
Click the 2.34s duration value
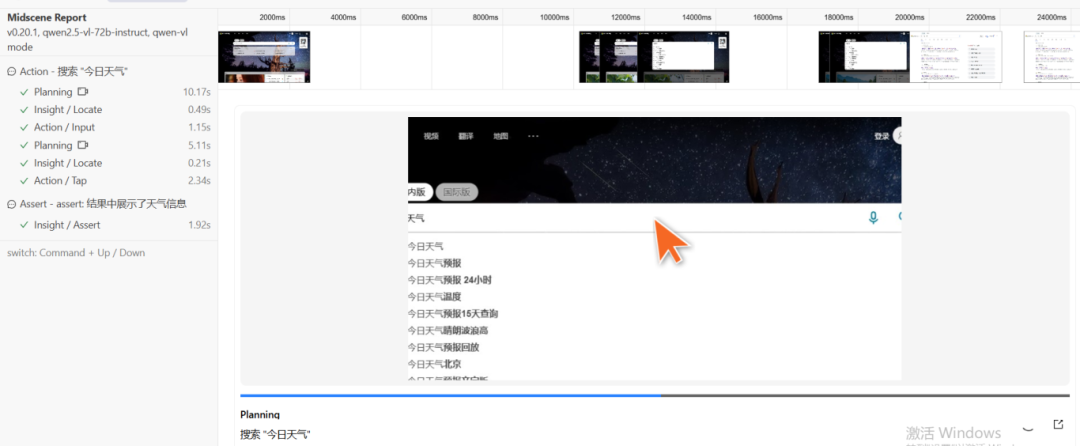tap(199, 180)
